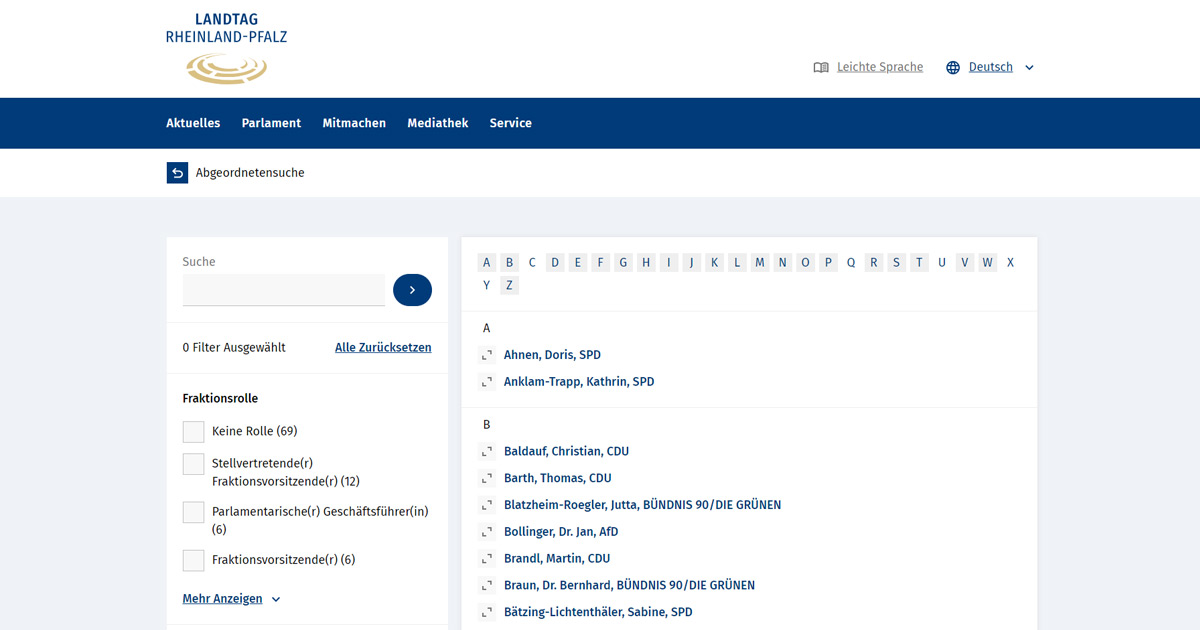The width and height of the screenshot is (1200, 630).
Task: Jump to letter M in alphabet index
Action: tap(760, 263)
